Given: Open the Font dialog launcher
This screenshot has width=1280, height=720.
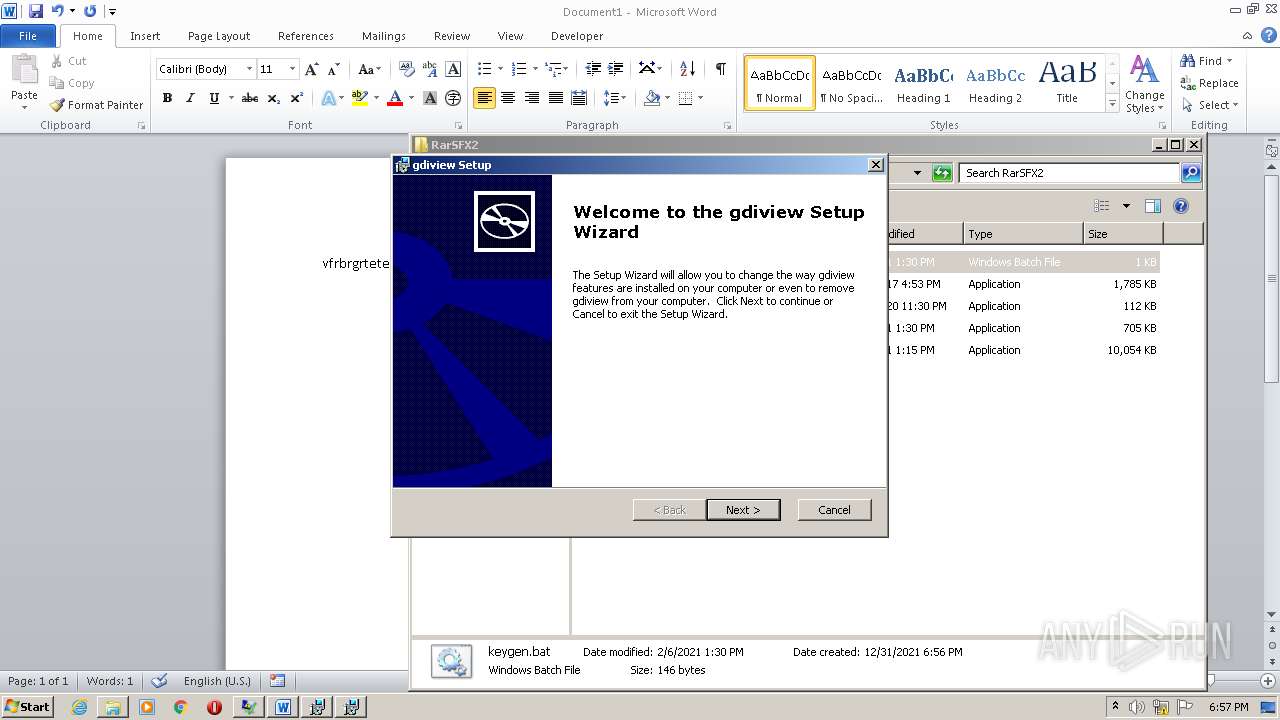Looking at the screenshot, I should (459, 126).
